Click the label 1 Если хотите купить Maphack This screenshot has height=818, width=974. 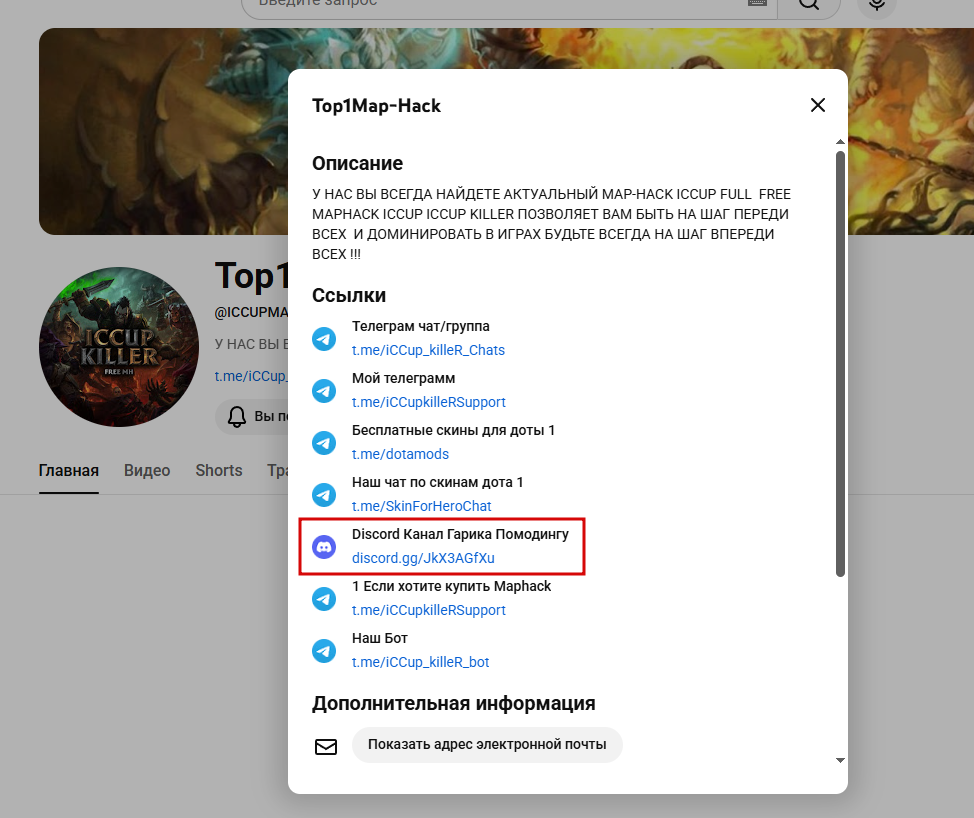click(x=452, y=586)
